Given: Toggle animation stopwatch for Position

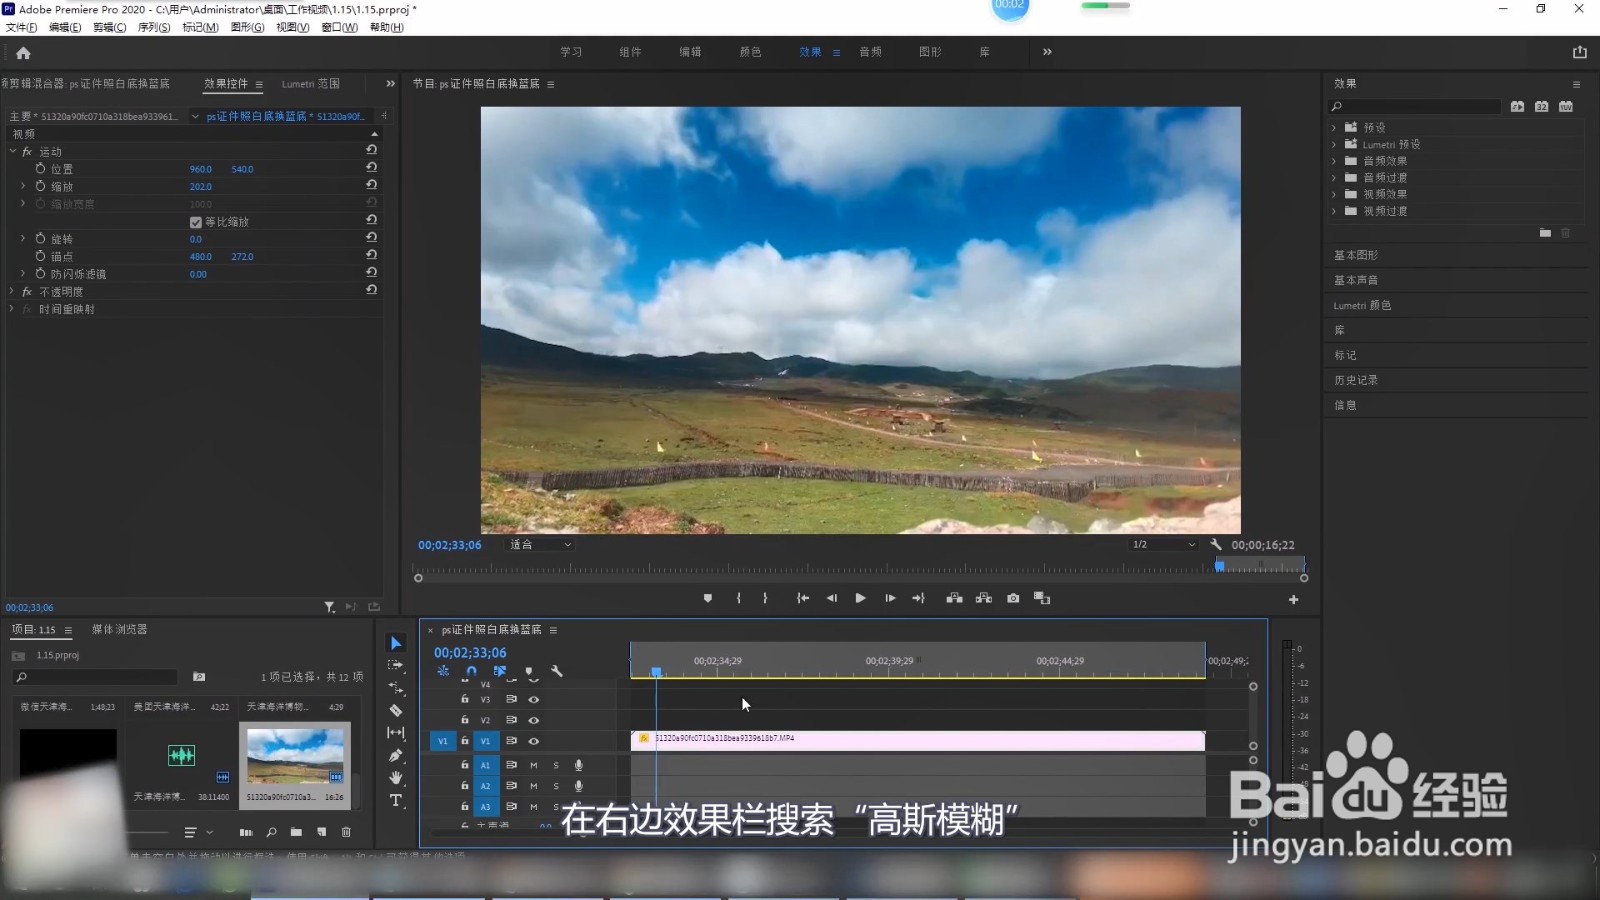Looking at the screenshot, I should (x=40, y=169).
